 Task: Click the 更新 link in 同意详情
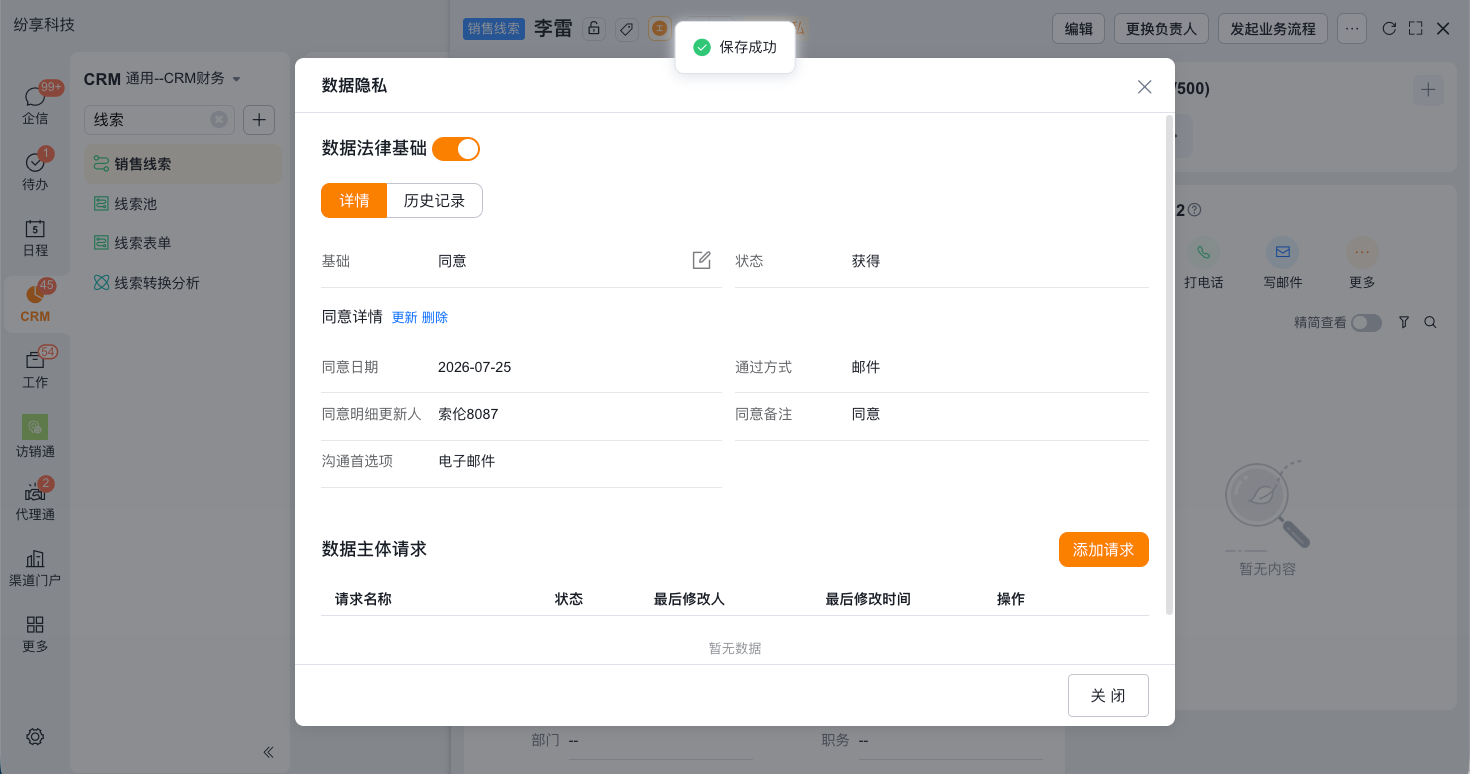pyautogui.click(x=404, y=317)
